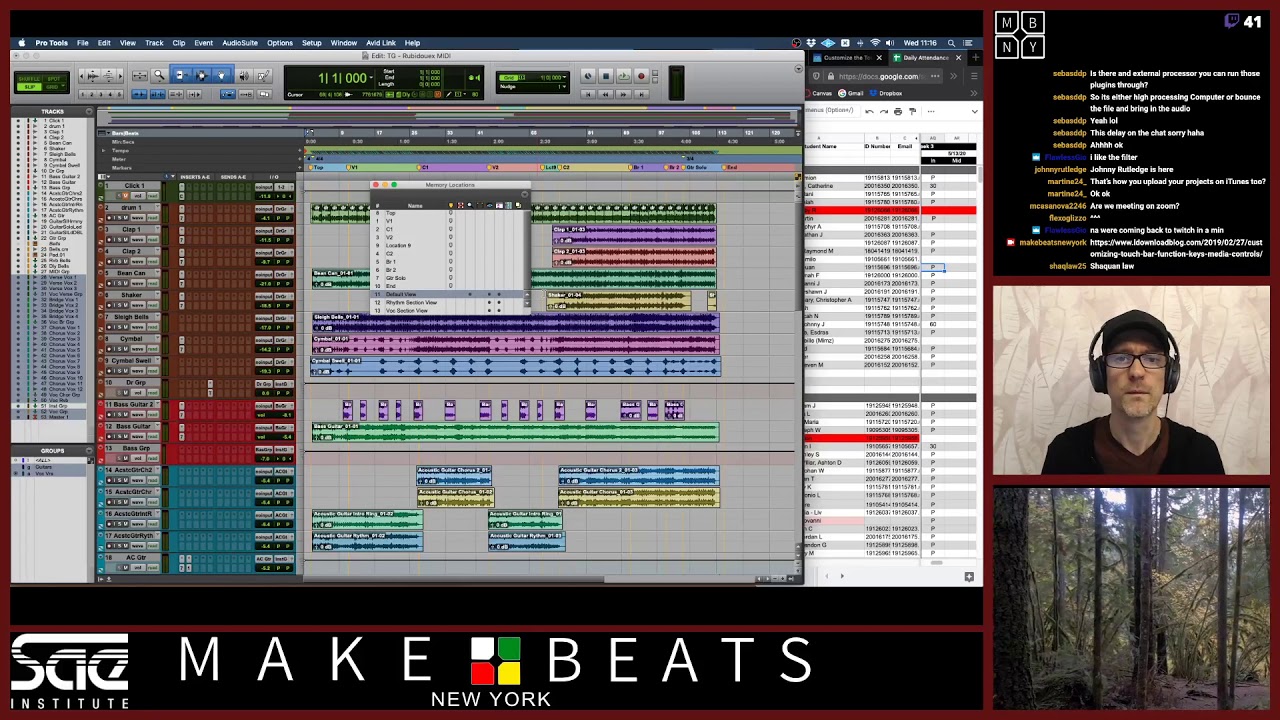Record-enable the drum 1 track
Image resolution: width=1280 pixels, height=720 pixels.
coord(109,218)
